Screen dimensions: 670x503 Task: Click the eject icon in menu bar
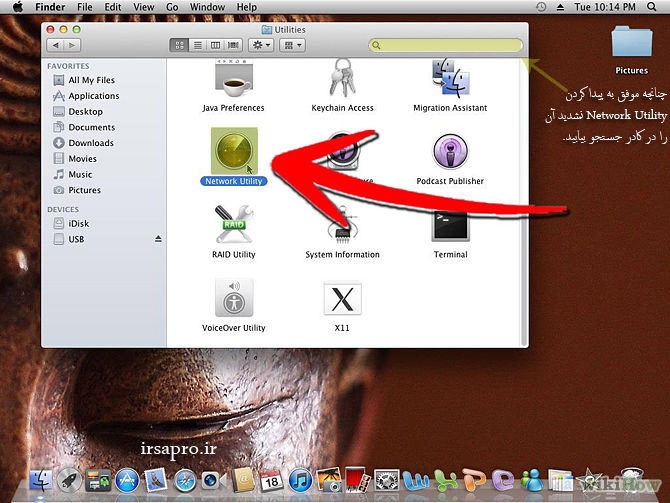(x=560, y=7)
